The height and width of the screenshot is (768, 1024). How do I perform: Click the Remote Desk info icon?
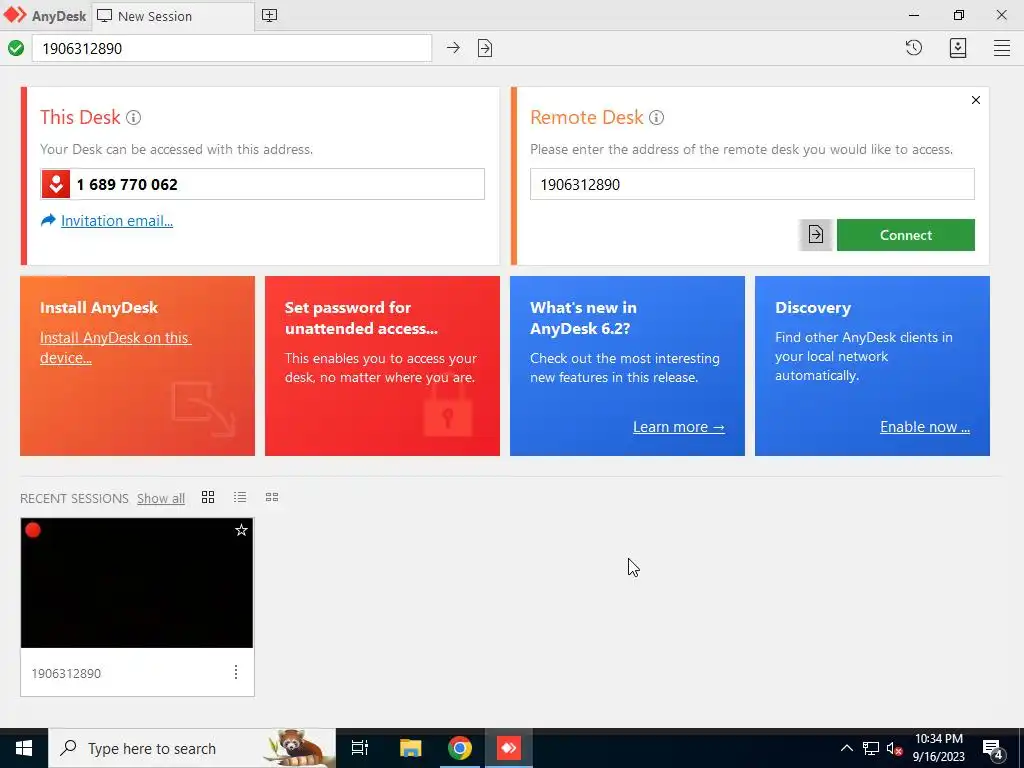(656, 118)
